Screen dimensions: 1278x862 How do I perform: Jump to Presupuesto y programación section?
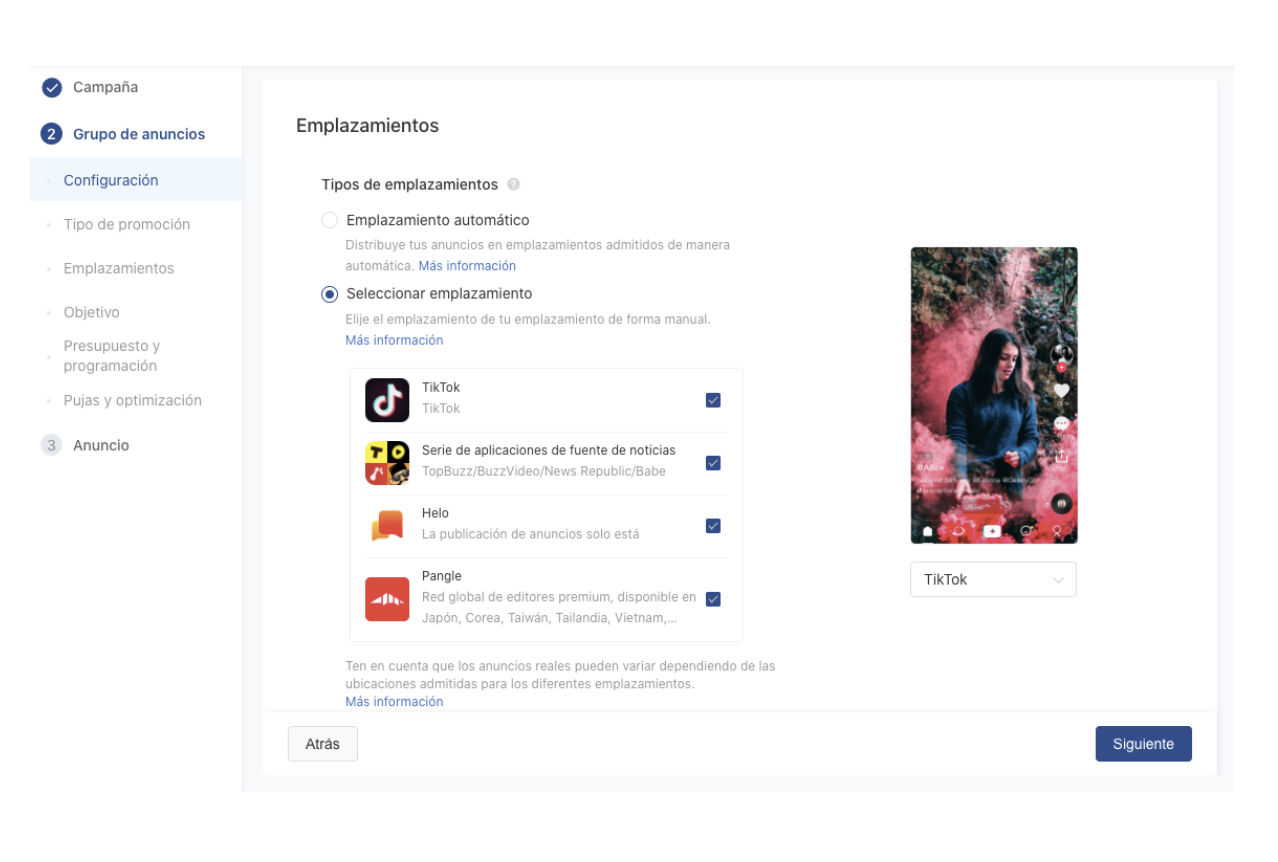coord(111,356)
